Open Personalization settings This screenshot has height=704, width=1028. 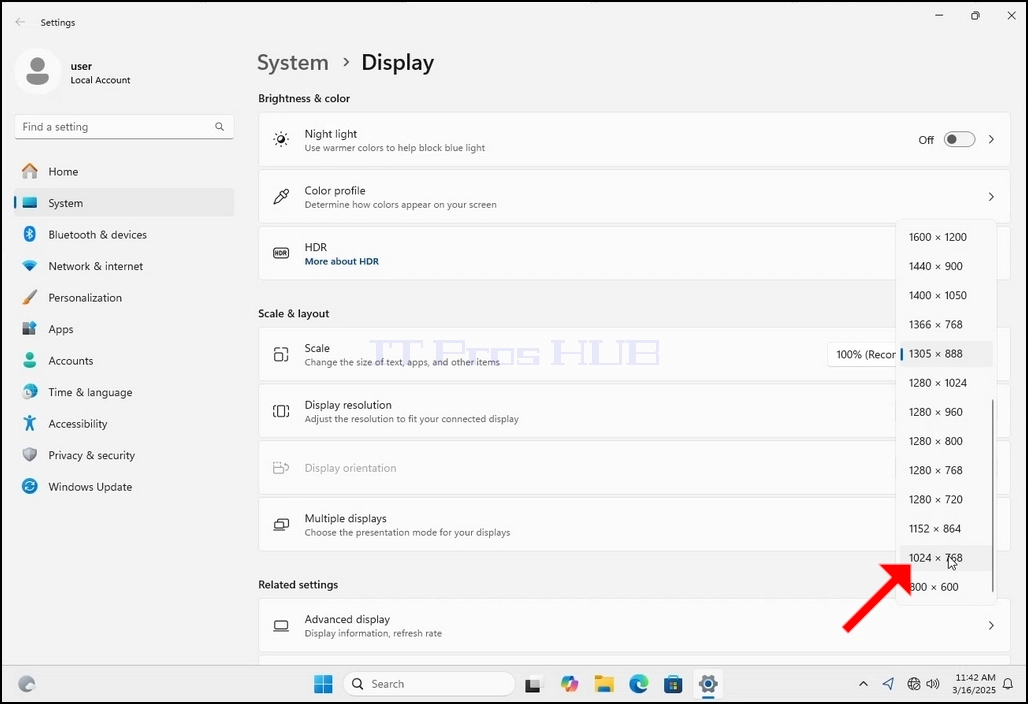[124, 297]
